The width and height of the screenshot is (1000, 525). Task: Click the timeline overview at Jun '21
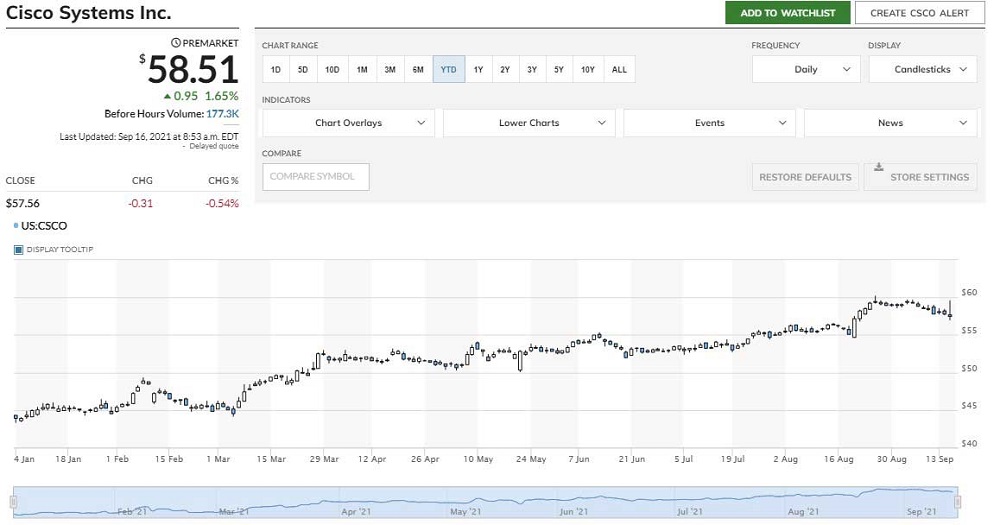coord(573,511)
